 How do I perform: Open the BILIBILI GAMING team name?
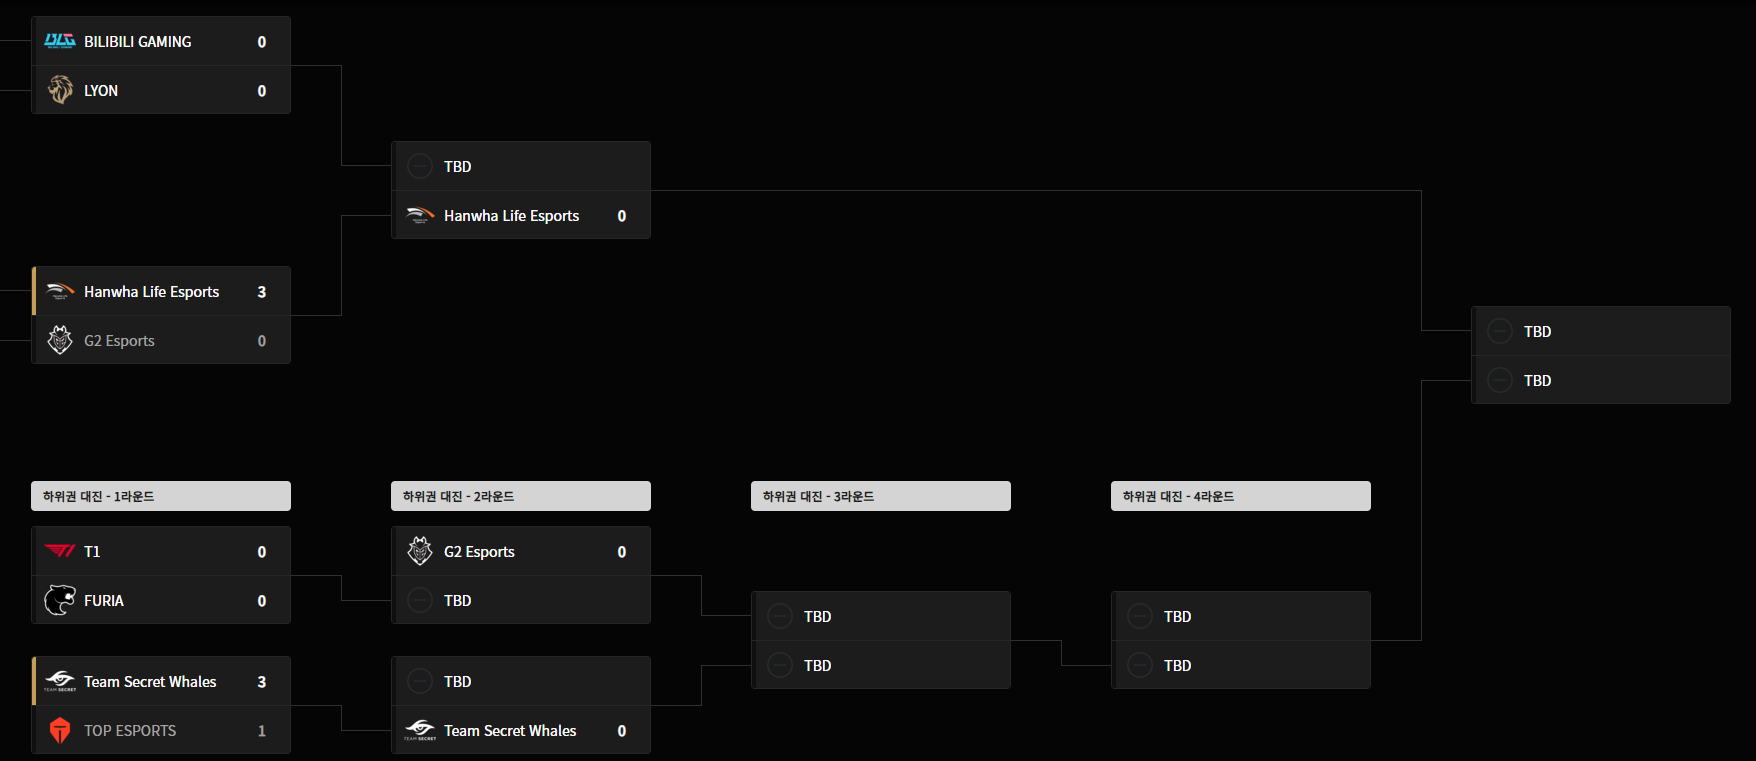tap(138, 41)
